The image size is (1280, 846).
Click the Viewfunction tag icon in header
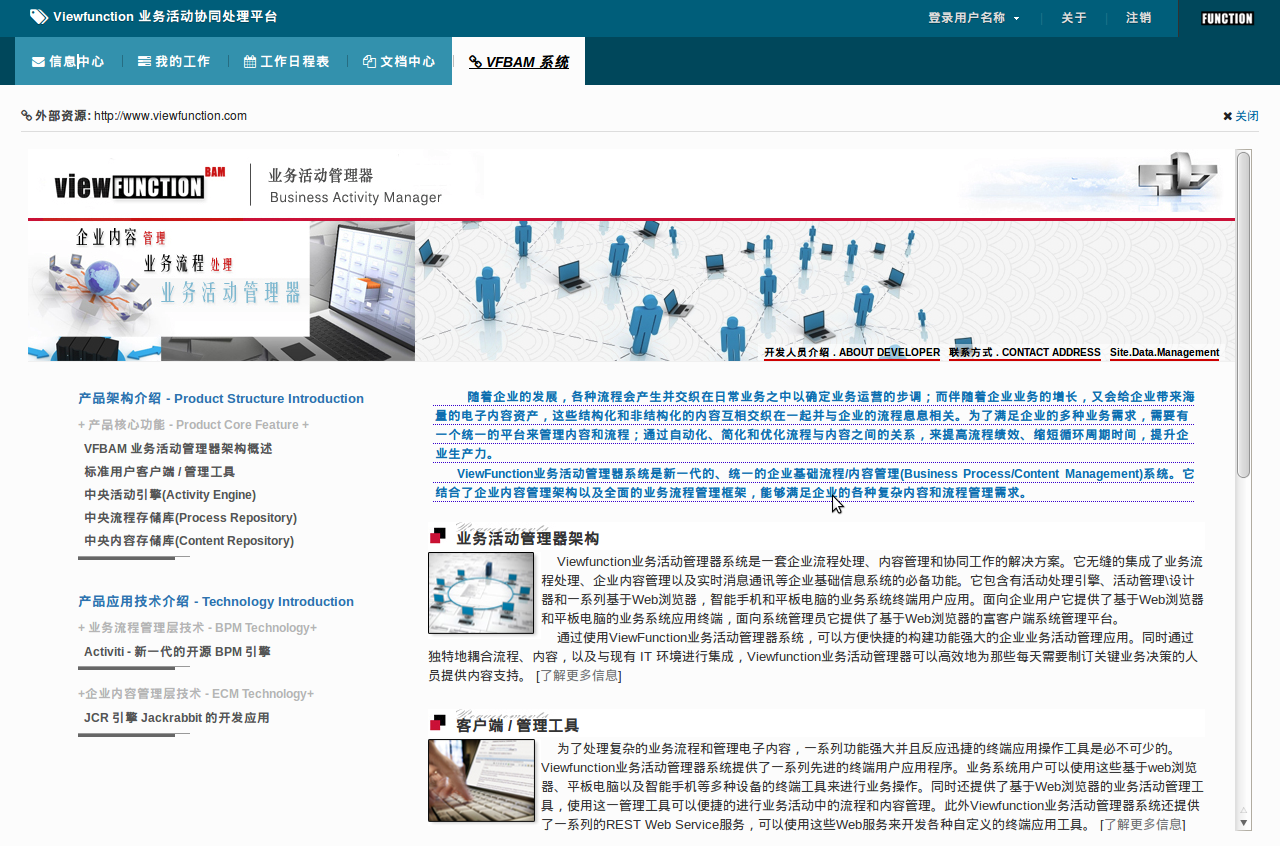38,17
